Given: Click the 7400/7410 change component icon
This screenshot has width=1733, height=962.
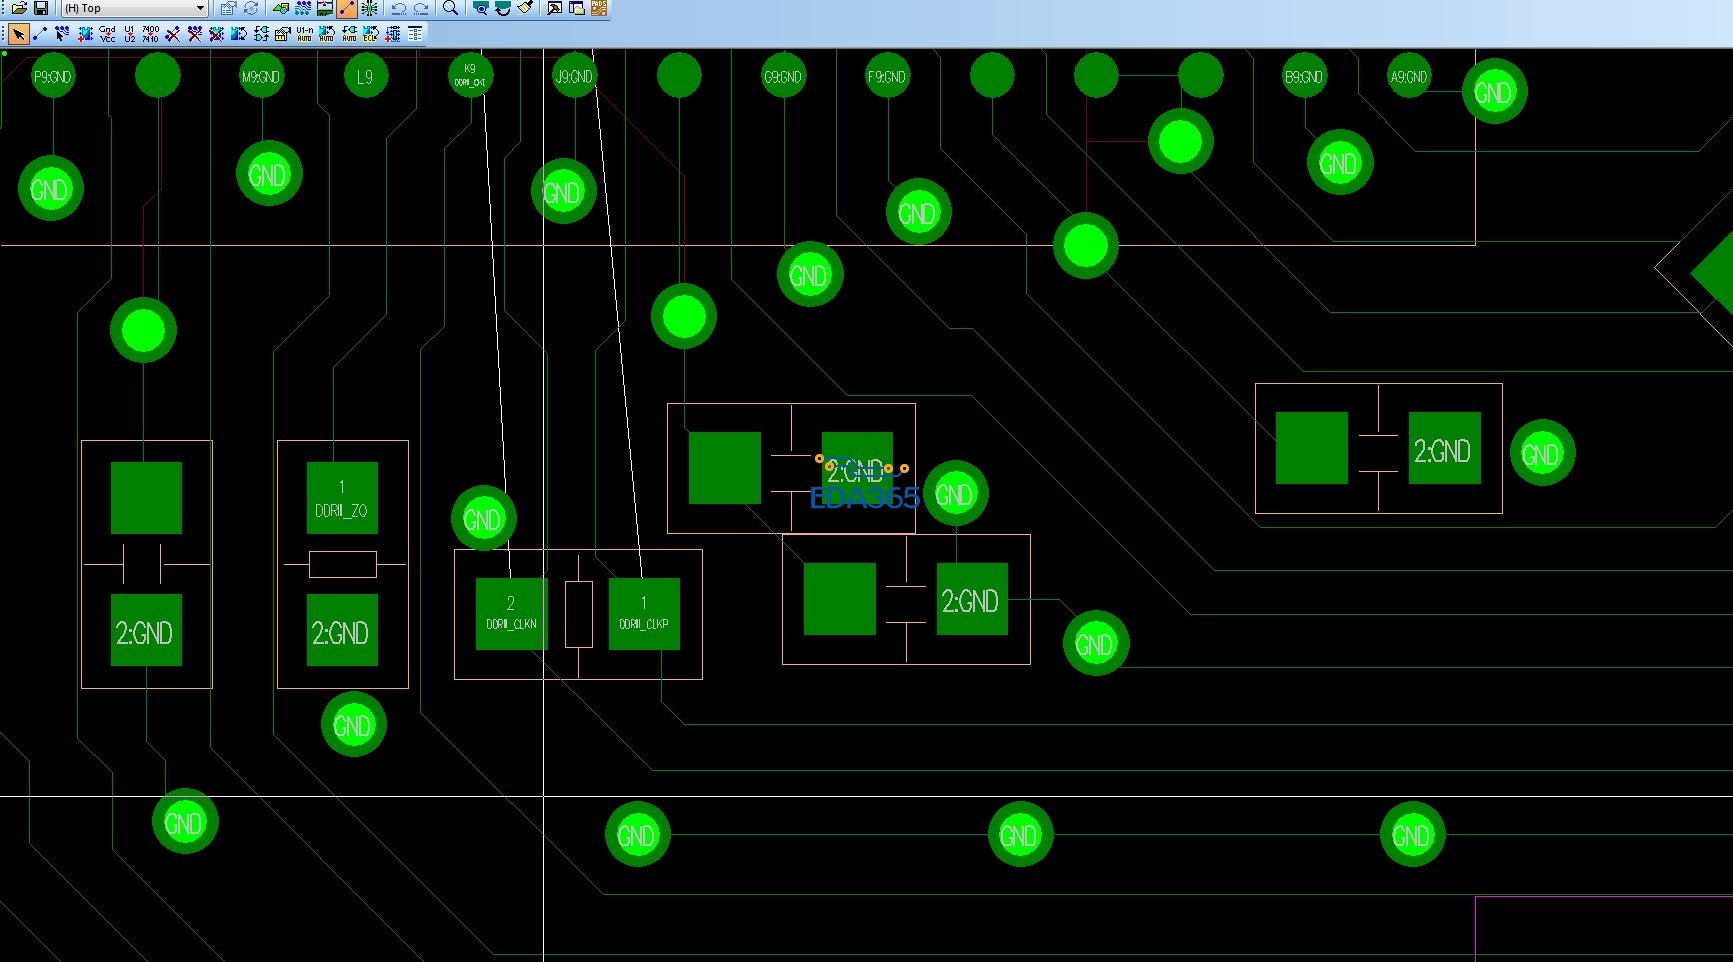Looking at the screenshot, I should pyautogui.click(x=151, y=34).
